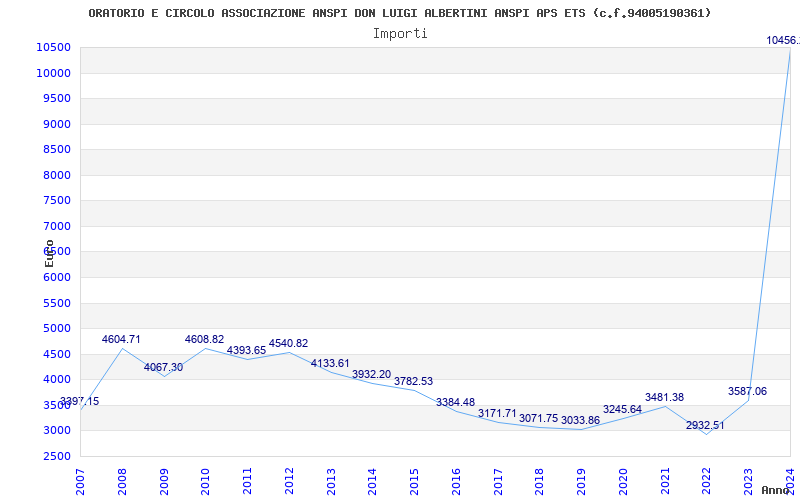Click x-axis year 2007

coord(80,481)
